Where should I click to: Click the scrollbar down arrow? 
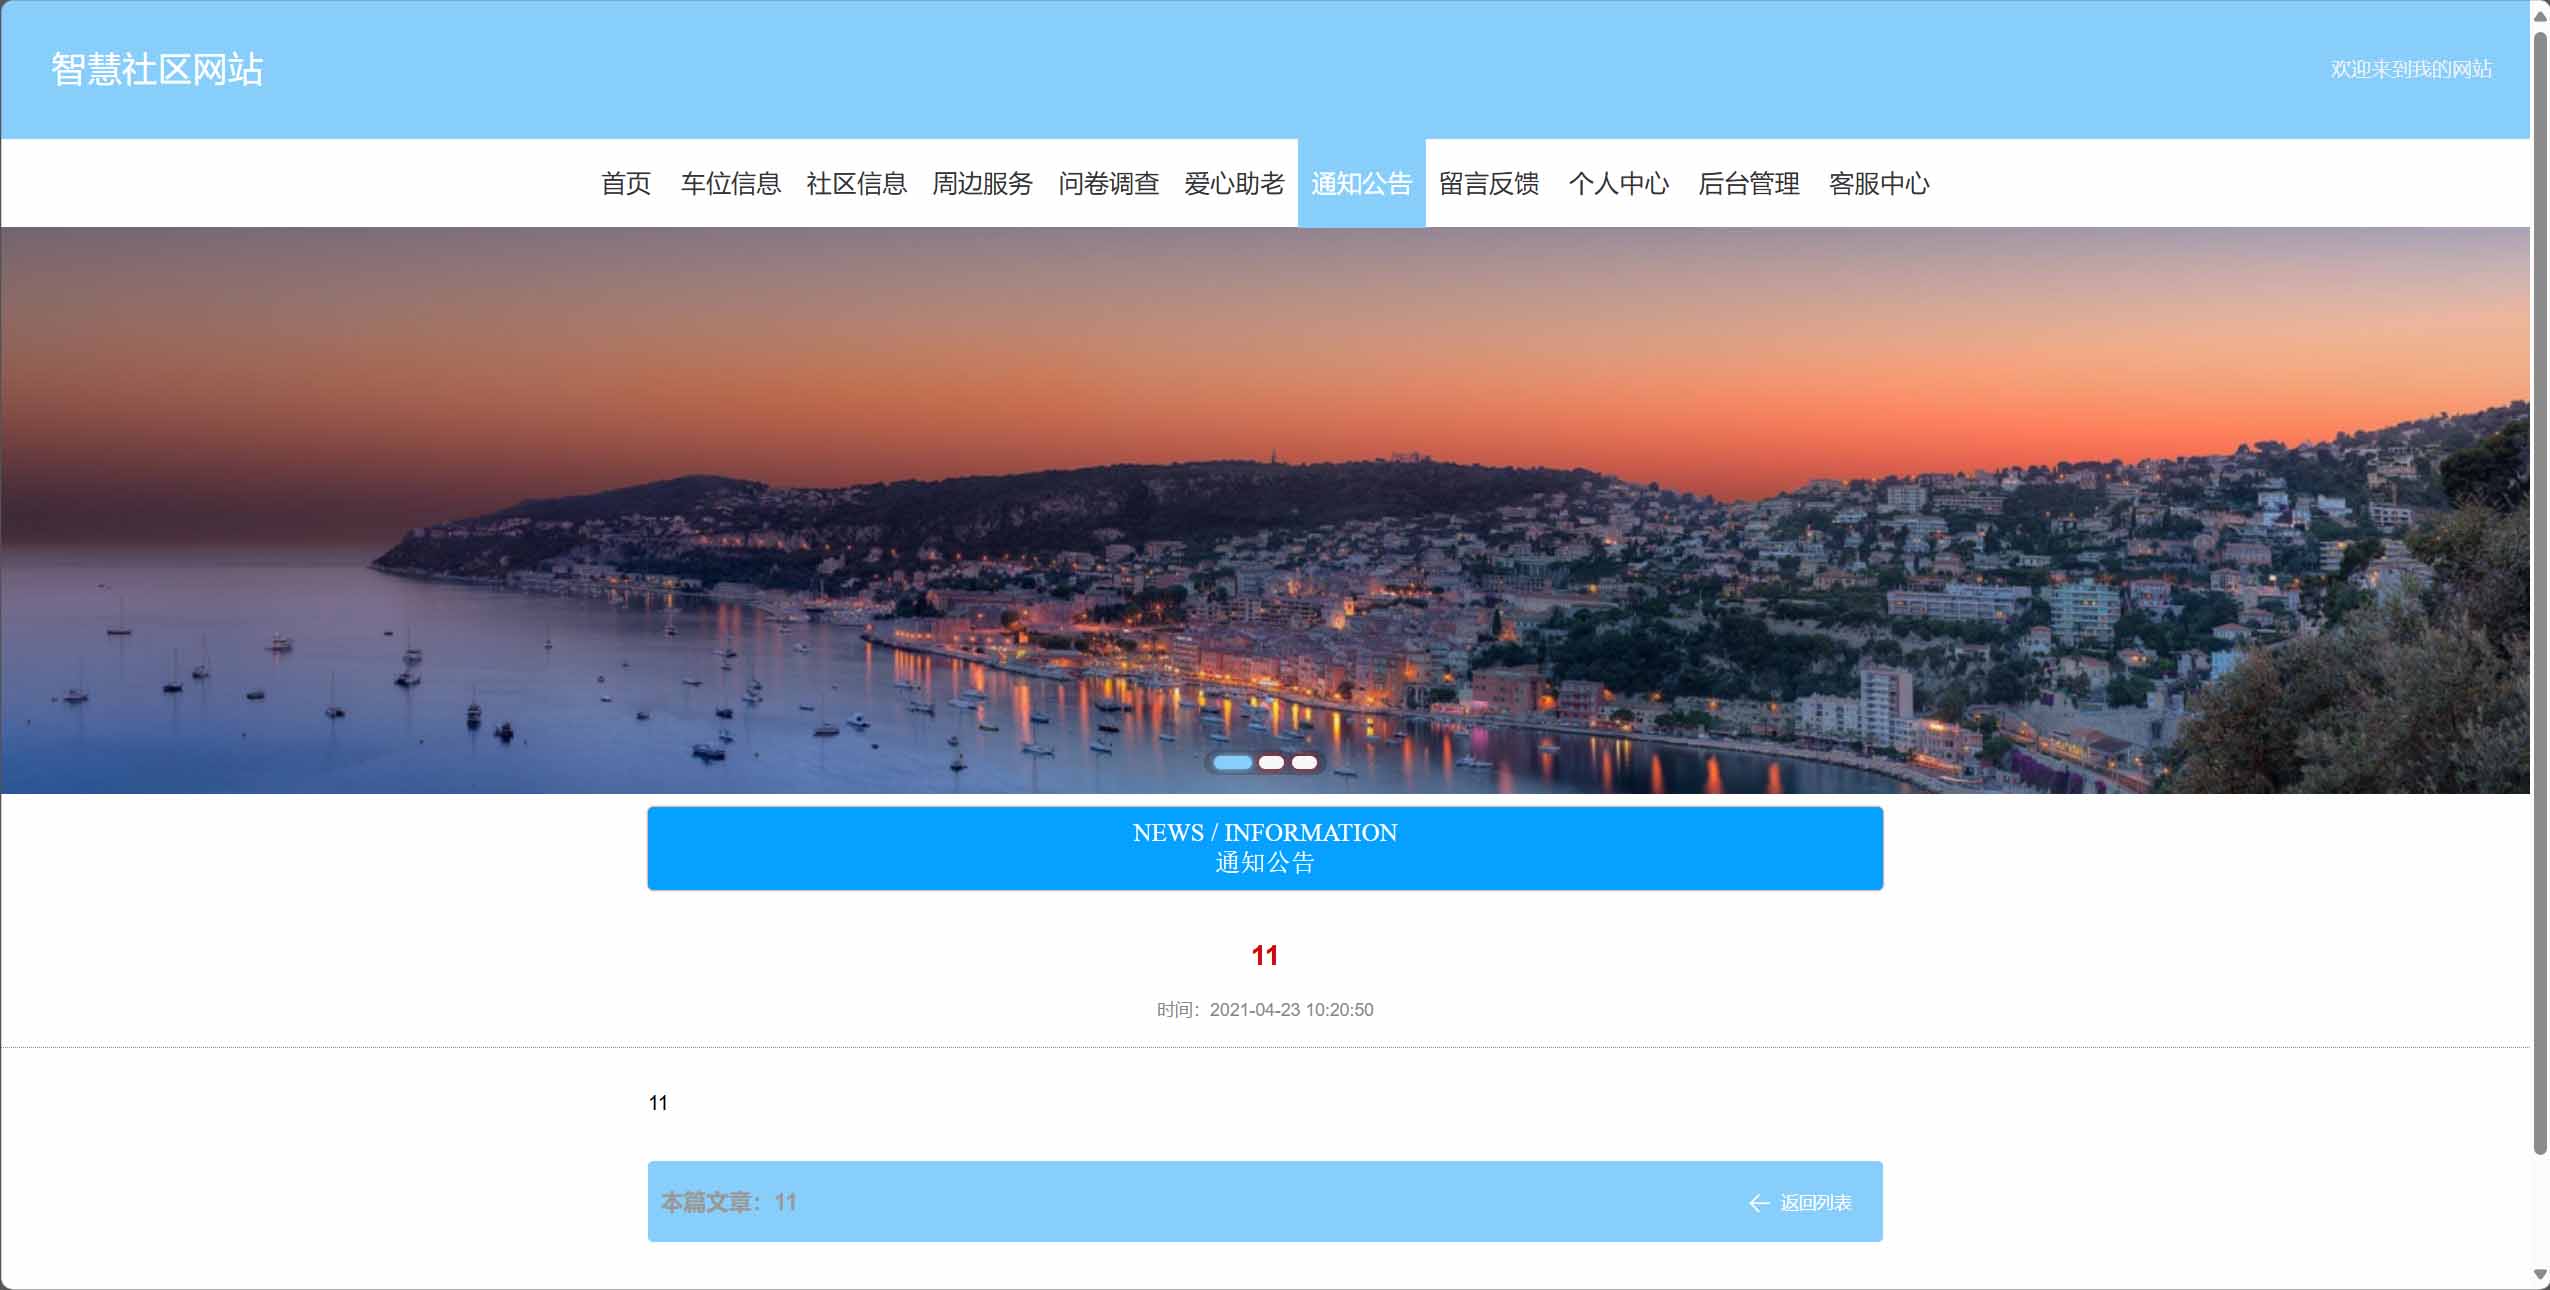[x=2540, y=1274]
